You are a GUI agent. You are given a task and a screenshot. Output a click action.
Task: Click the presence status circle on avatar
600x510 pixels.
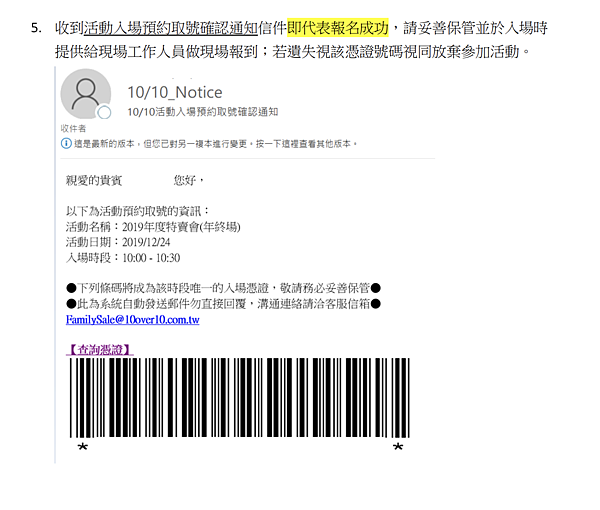click(x=104, y=112)
